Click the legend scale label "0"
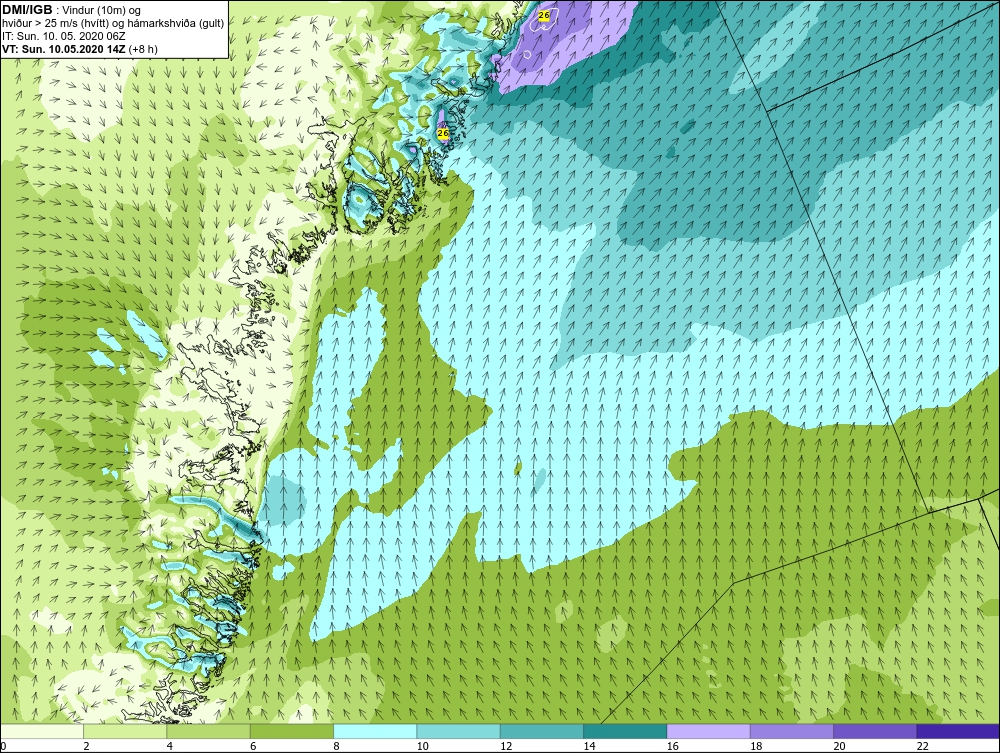 [3, 747]
